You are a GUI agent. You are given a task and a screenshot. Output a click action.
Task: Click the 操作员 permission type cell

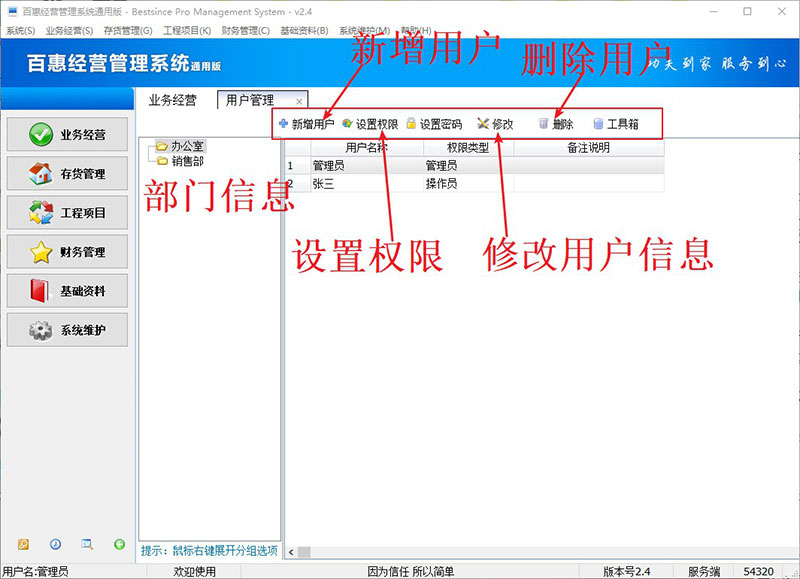[x=468, y=184]
